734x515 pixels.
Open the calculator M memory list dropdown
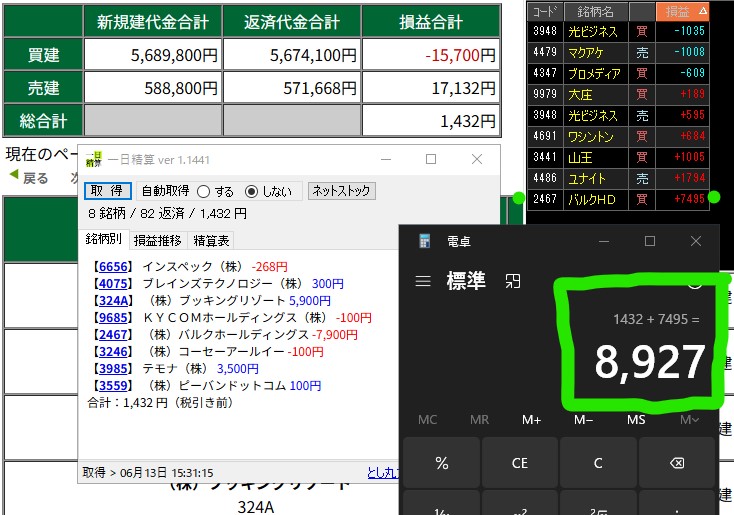pyautogui.click(x=689, y=419)
